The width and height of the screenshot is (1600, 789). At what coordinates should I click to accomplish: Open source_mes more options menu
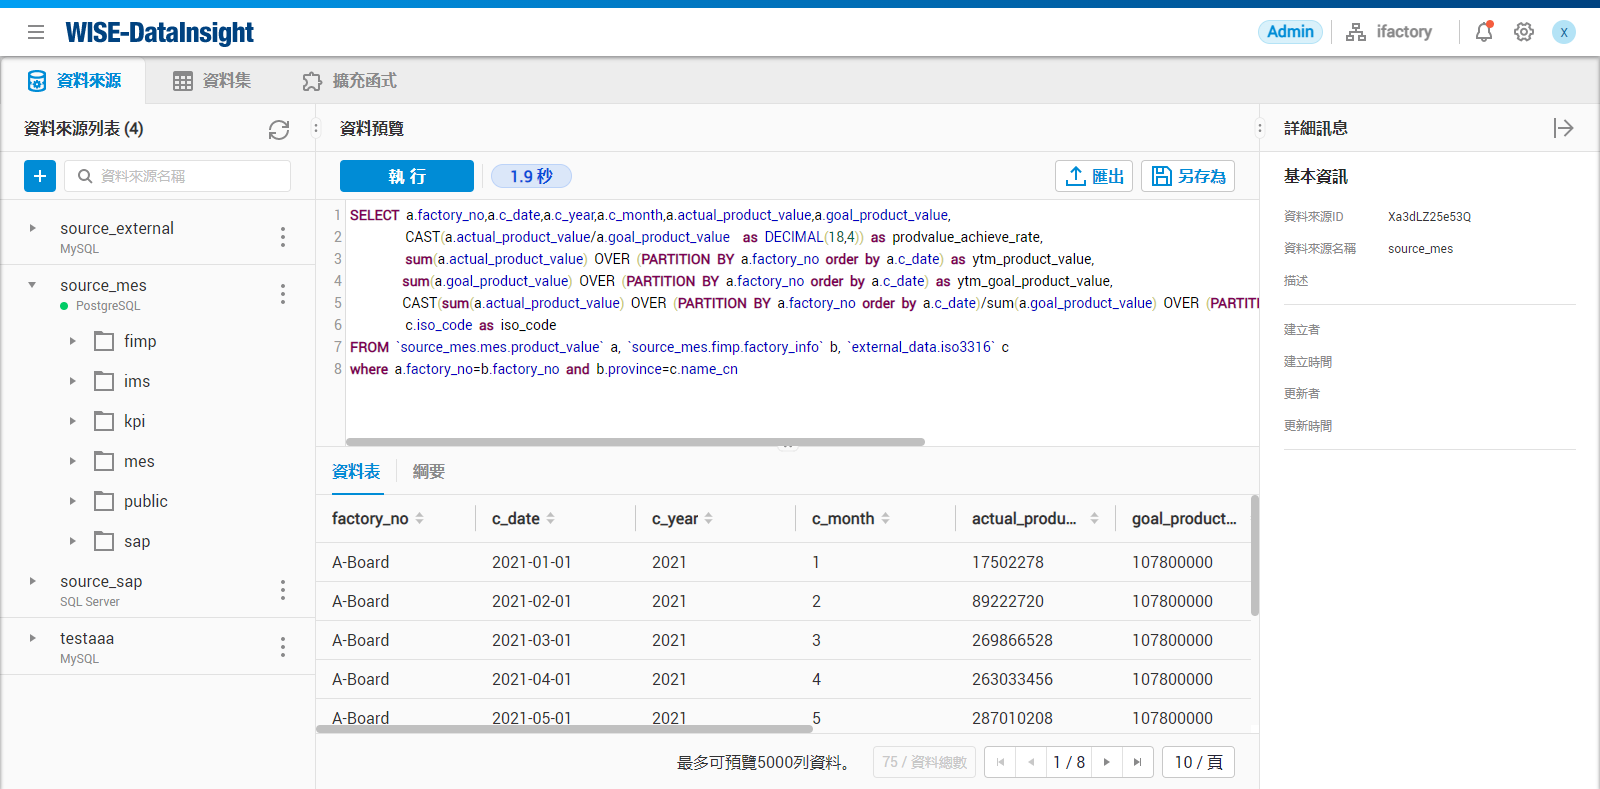tap(283, 294)
